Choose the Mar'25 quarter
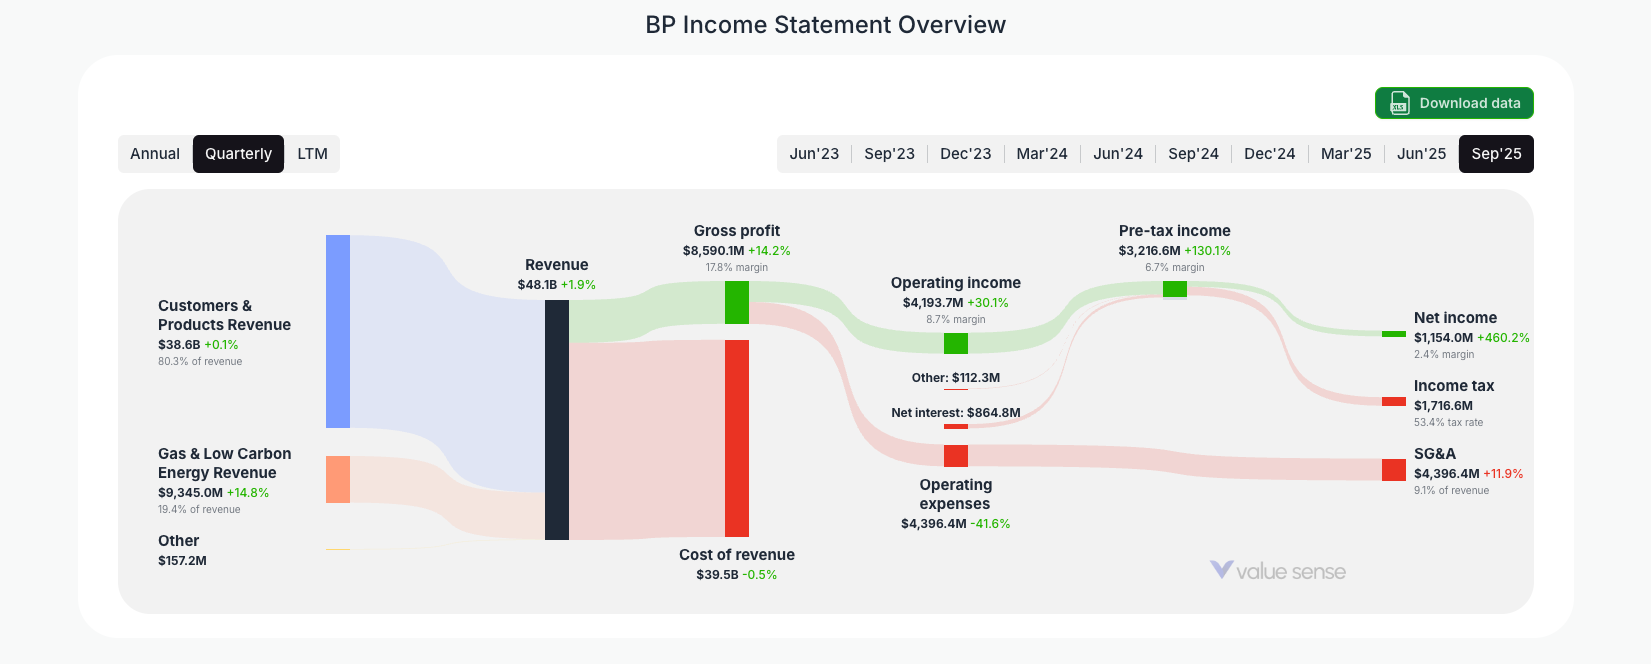This screenshot has height=664, width=1651. click(1345, 153)
